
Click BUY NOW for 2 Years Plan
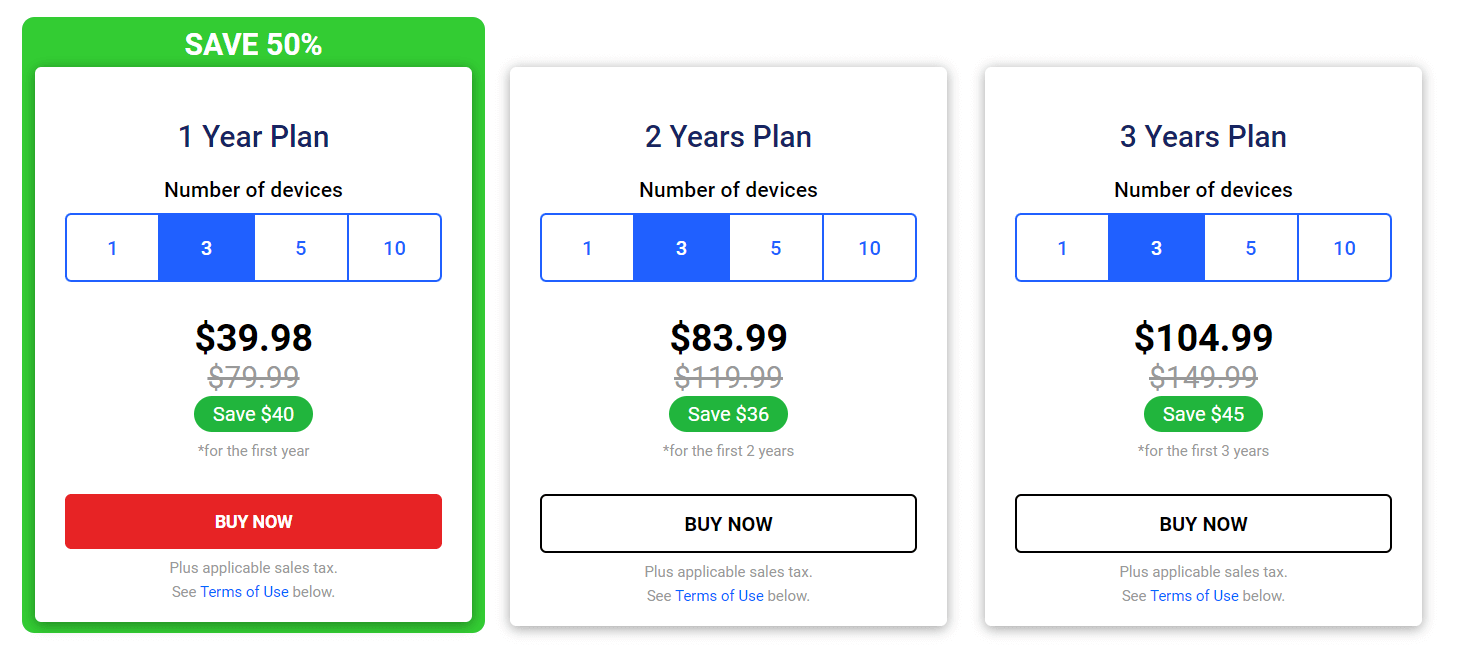point(728,524)
